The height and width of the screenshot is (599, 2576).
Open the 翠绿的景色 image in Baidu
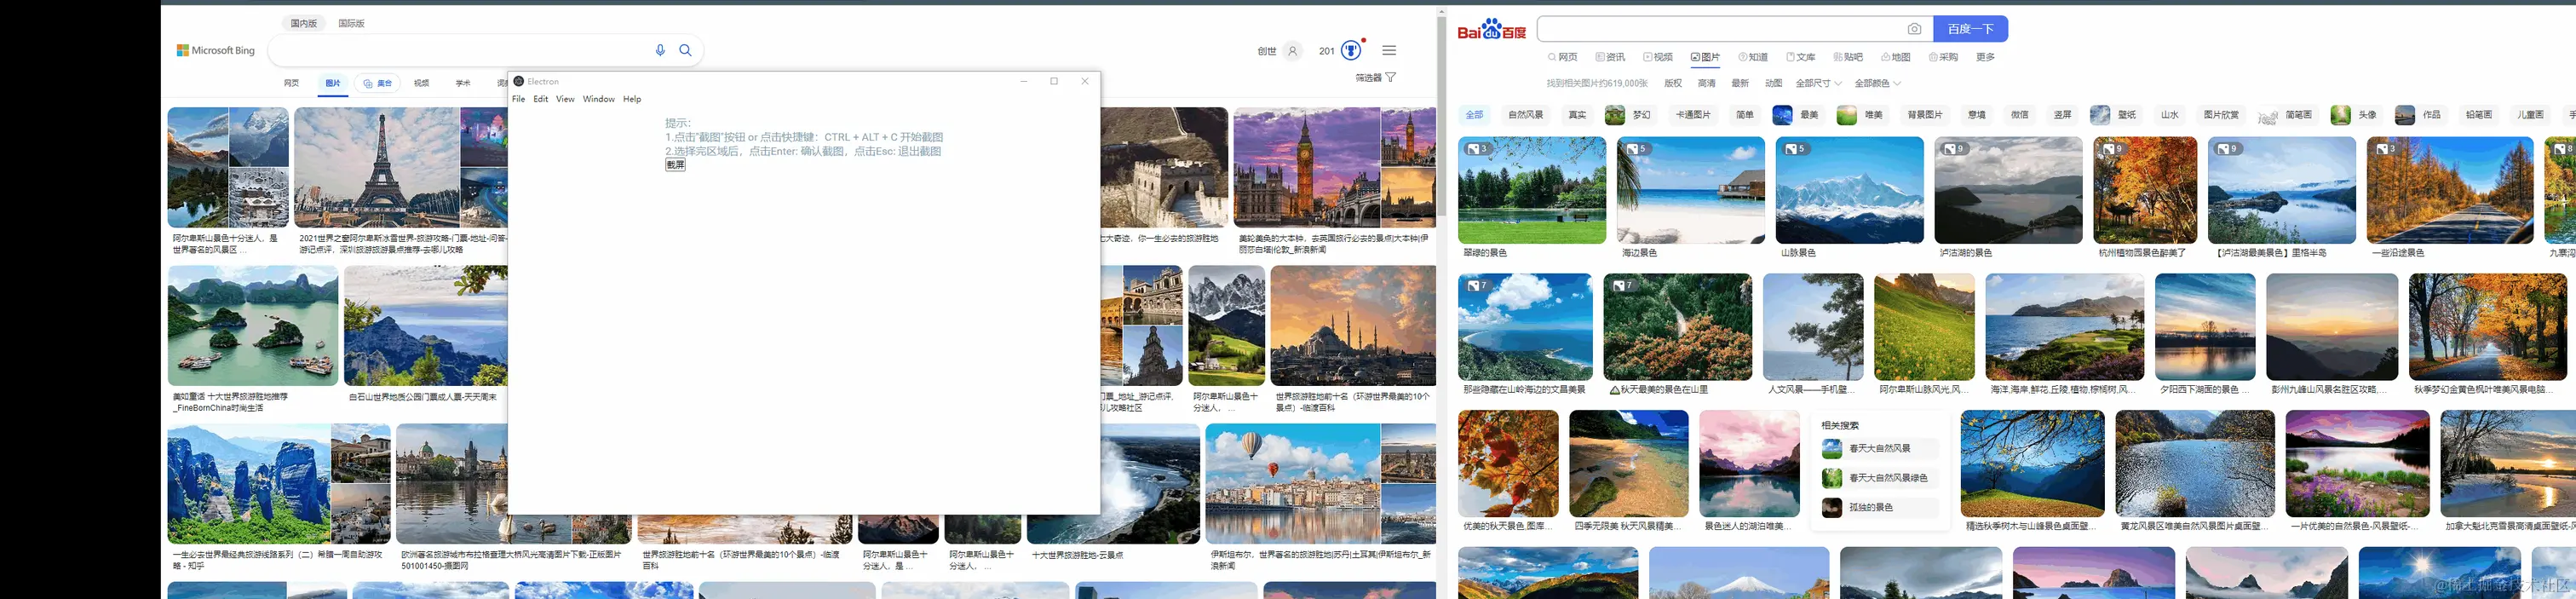(x=1532, y=190)
